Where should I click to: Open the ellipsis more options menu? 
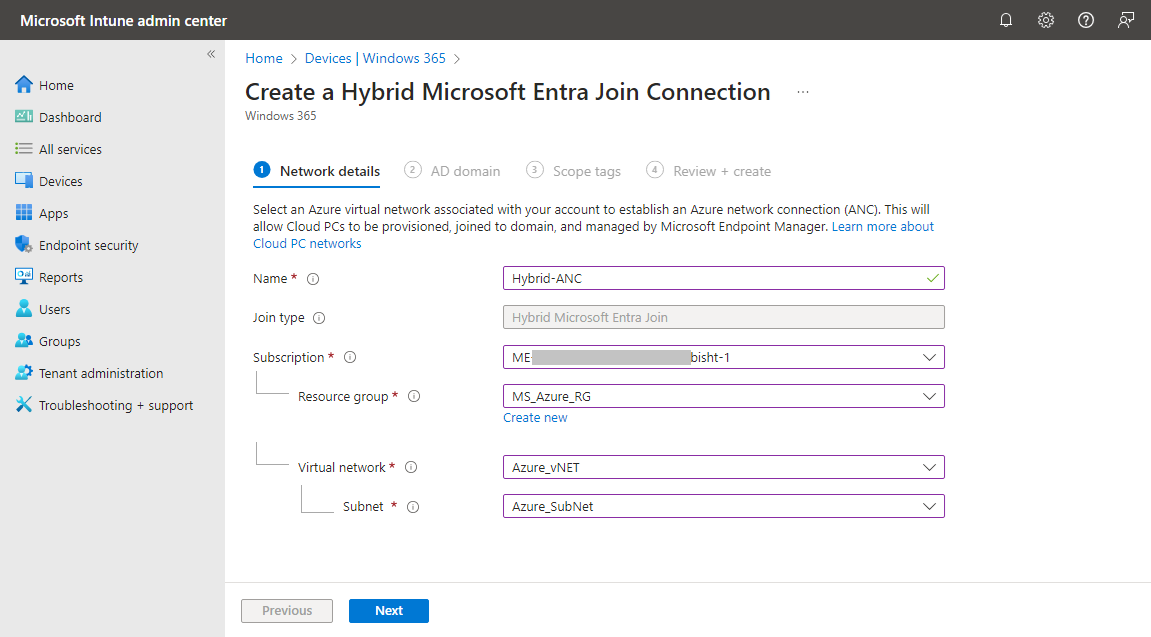point(803,92)
